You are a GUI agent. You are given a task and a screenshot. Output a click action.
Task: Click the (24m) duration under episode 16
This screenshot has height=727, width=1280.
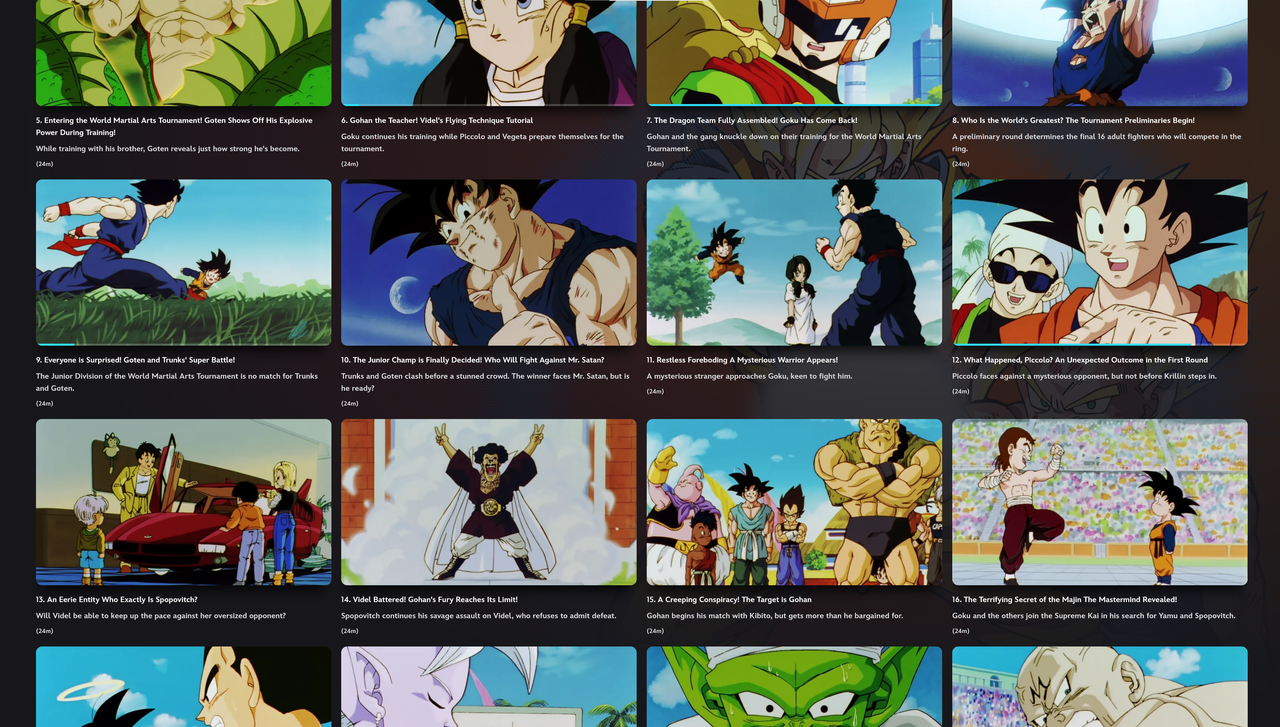click(960, 631)
